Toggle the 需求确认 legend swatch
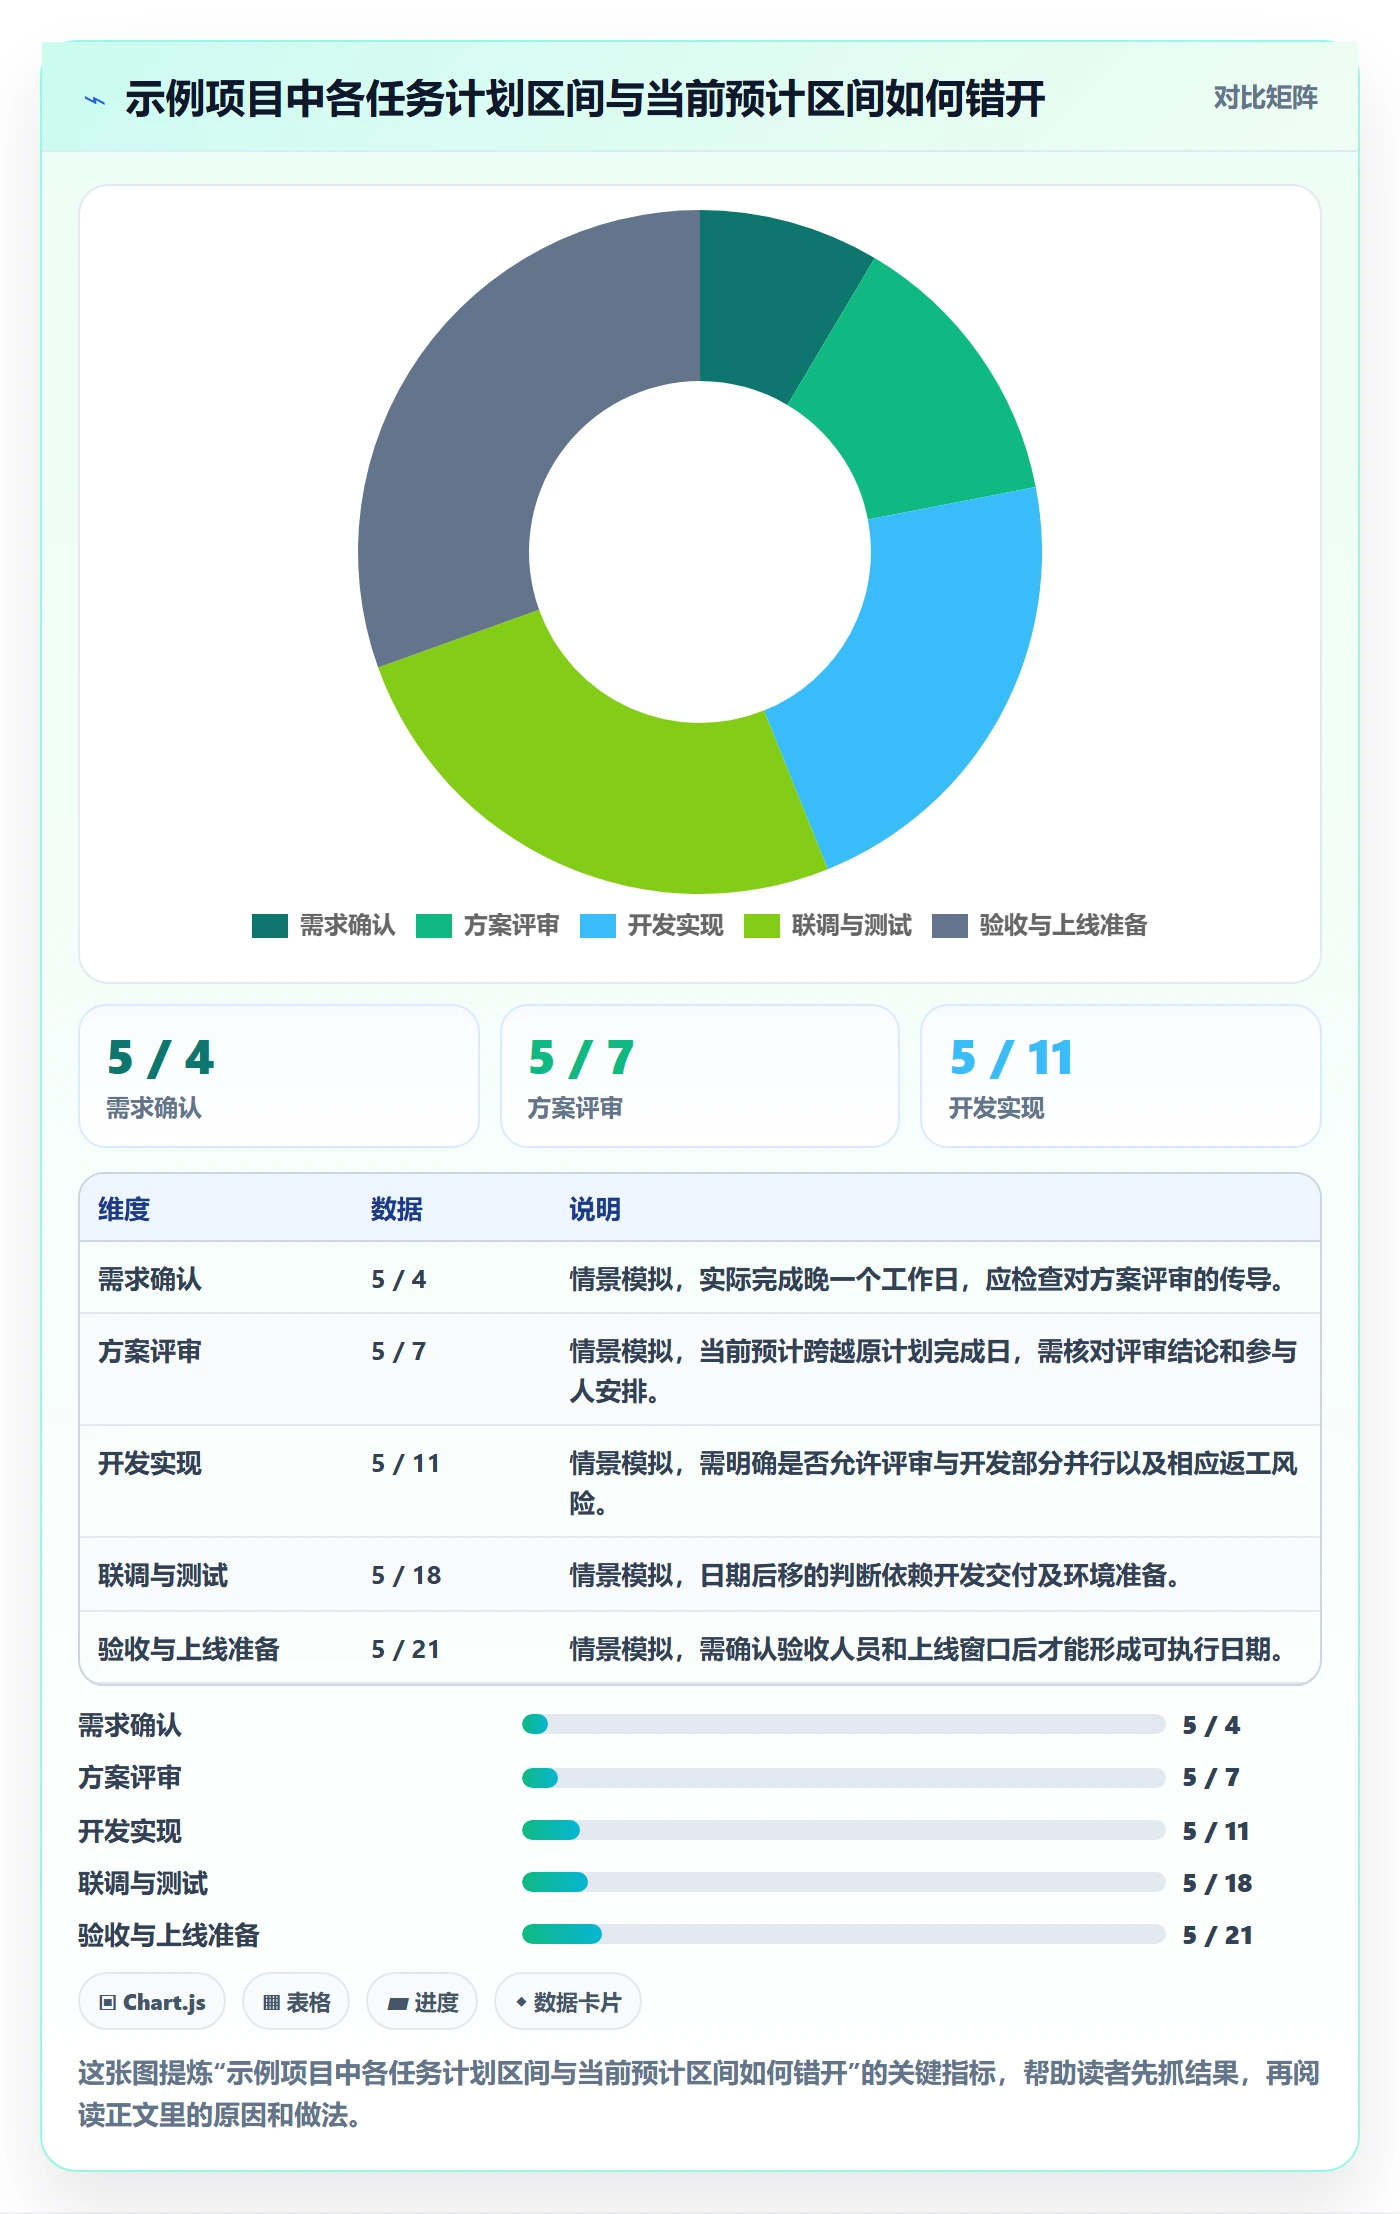The height and width of the screenshot is (2214, 1400). pyautogui.click(x=269, y=926)
